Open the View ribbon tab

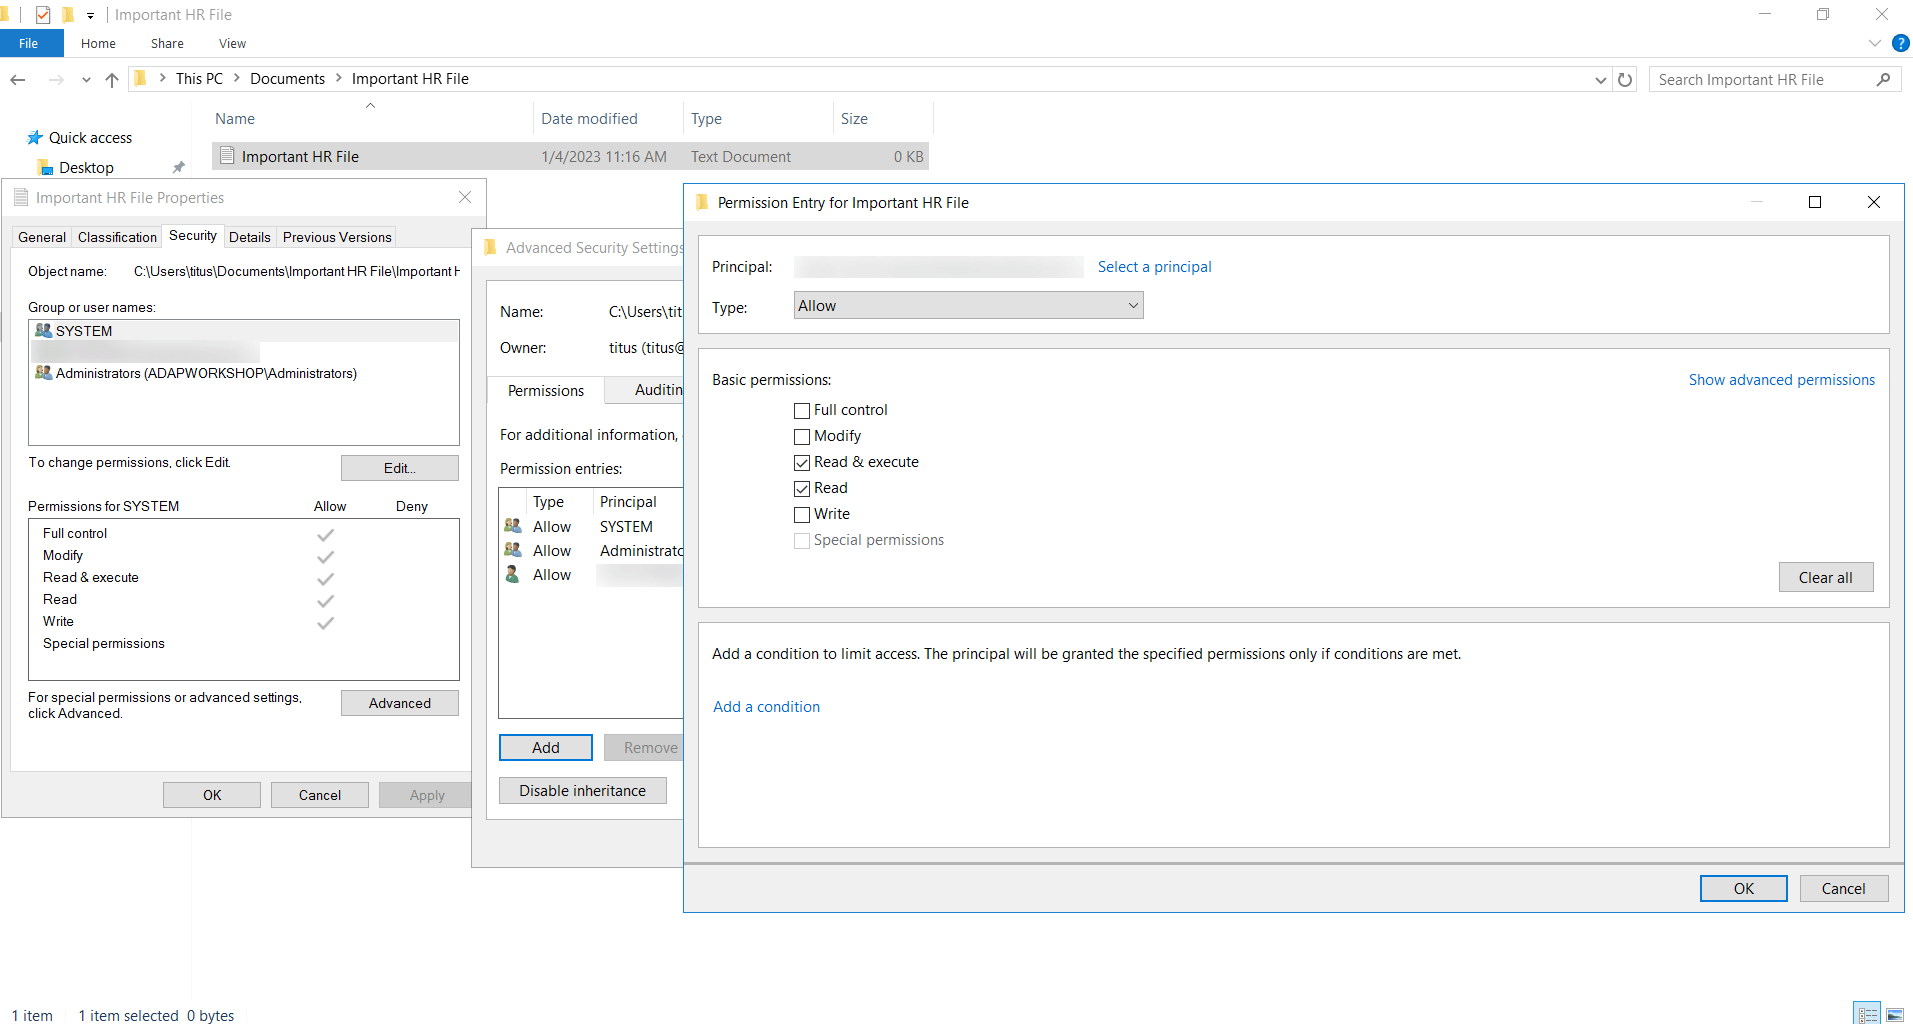(231, 43)
